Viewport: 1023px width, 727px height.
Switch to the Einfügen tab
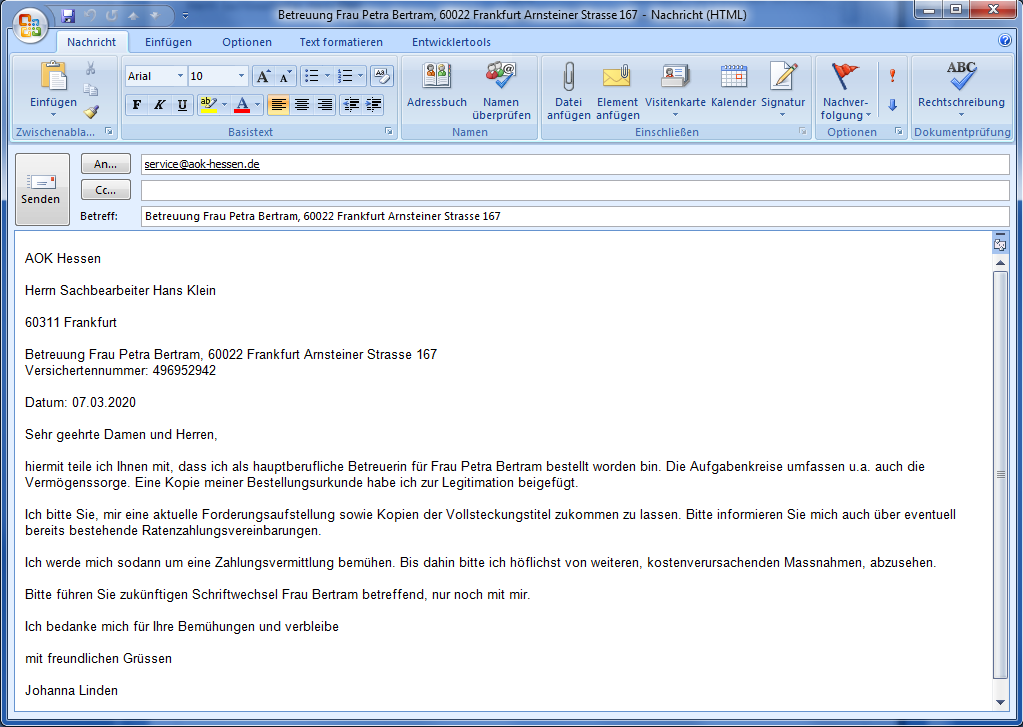pos(168,42)
